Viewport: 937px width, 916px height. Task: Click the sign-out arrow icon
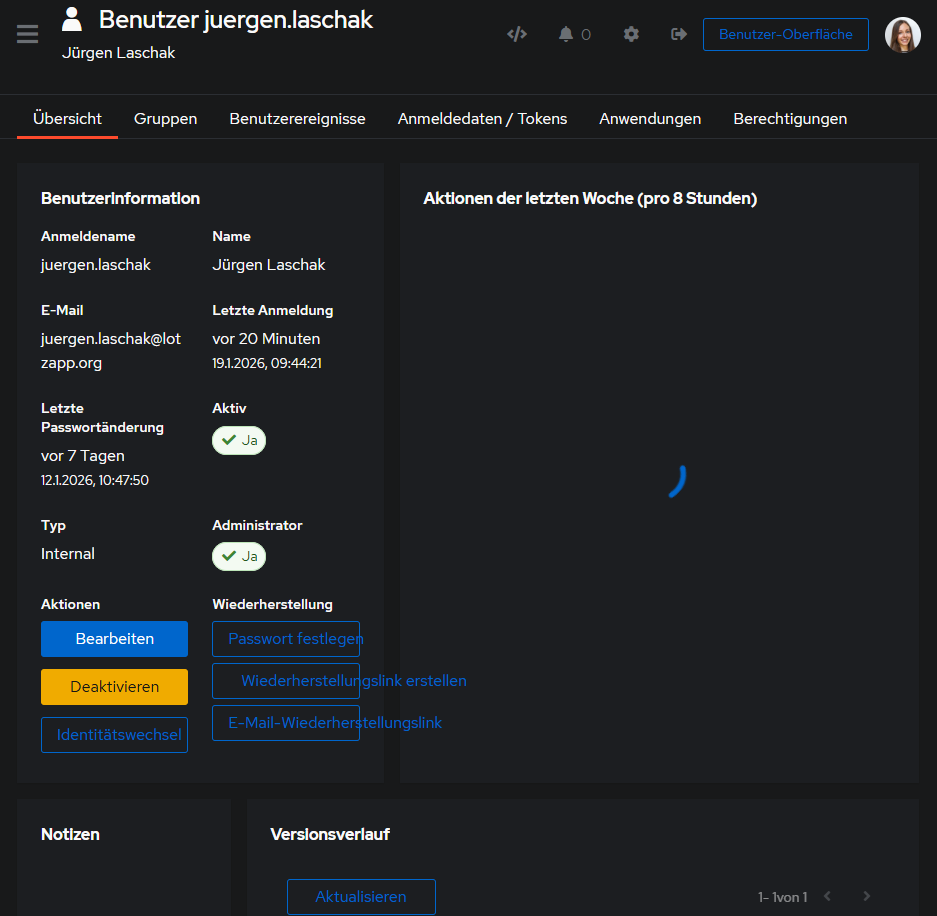point(679,34)
